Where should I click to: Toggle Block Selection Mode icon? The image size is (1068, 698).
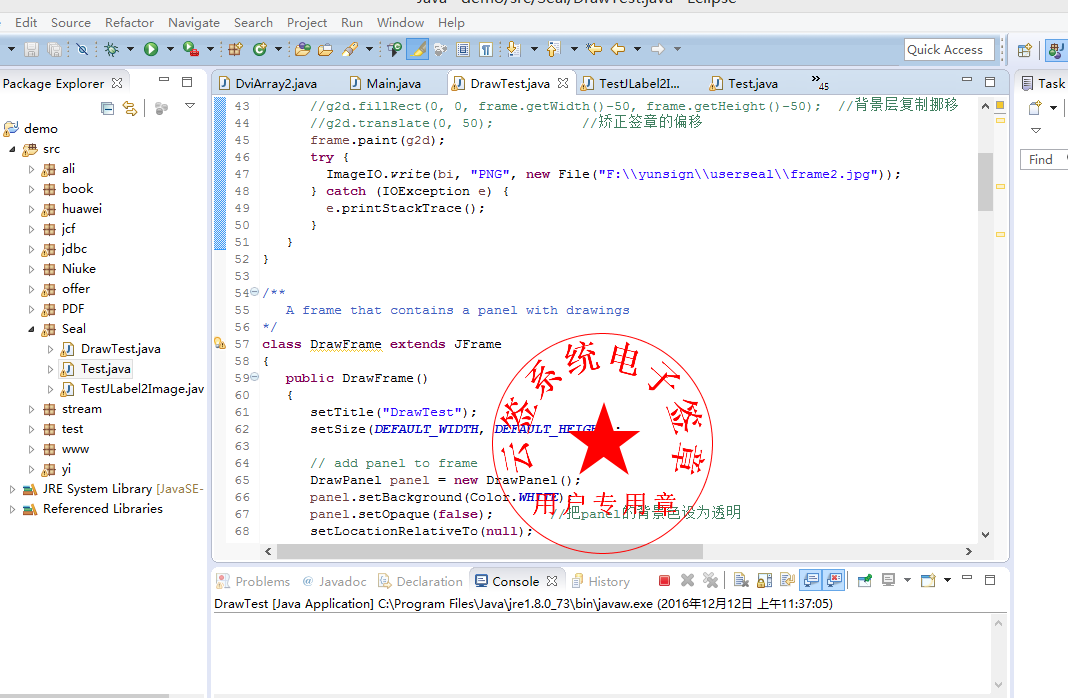pyautogui.click(x=463, y=49)
